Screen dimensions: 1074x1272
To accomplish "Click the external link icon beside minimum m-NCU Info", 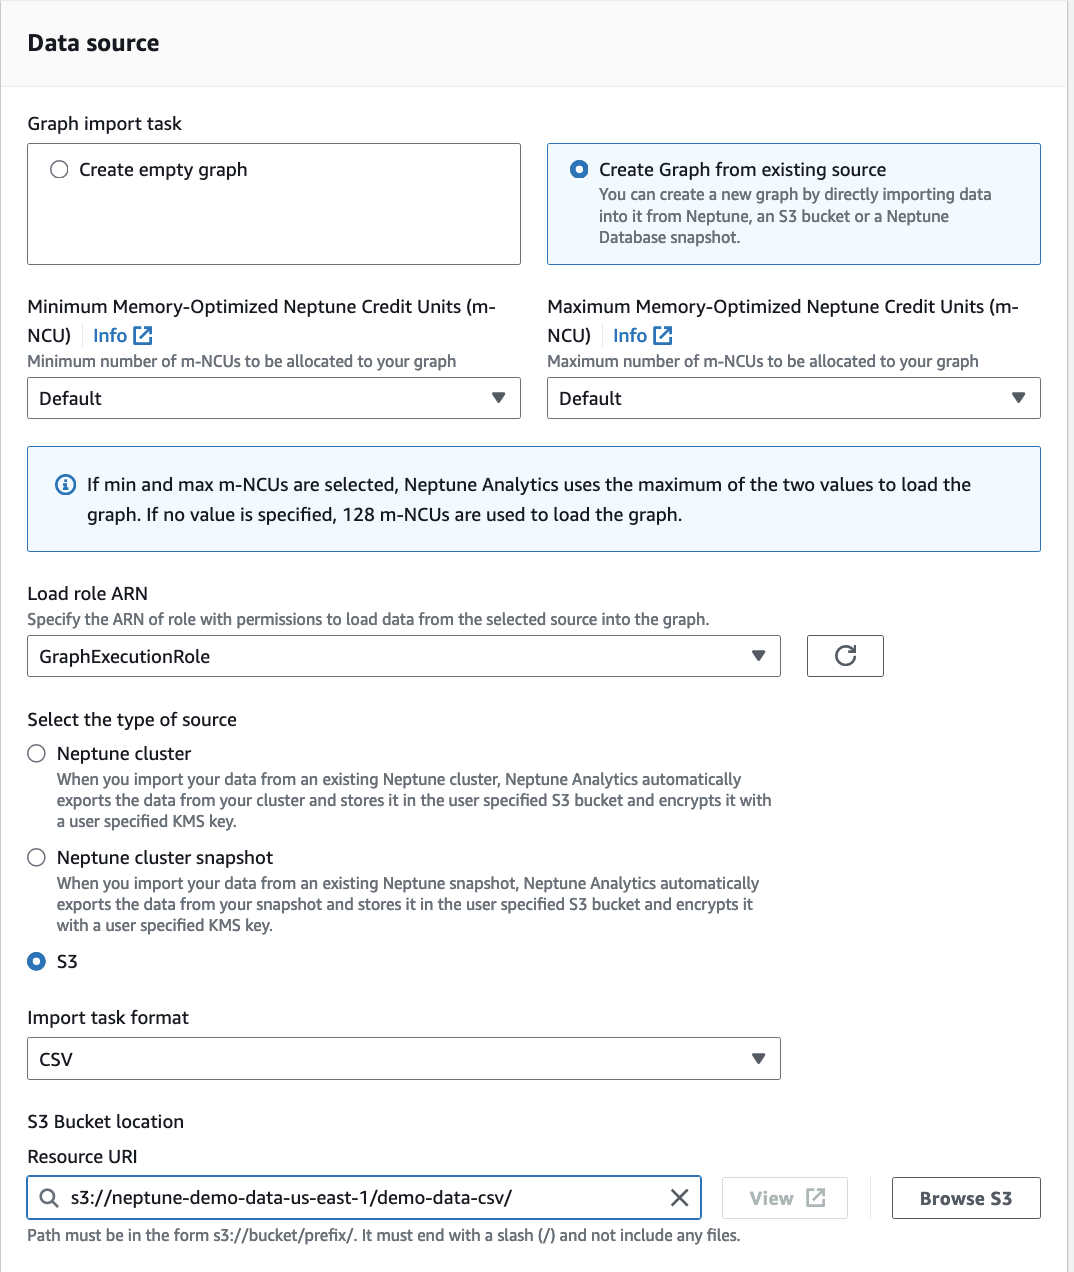I will pos(142,334).
